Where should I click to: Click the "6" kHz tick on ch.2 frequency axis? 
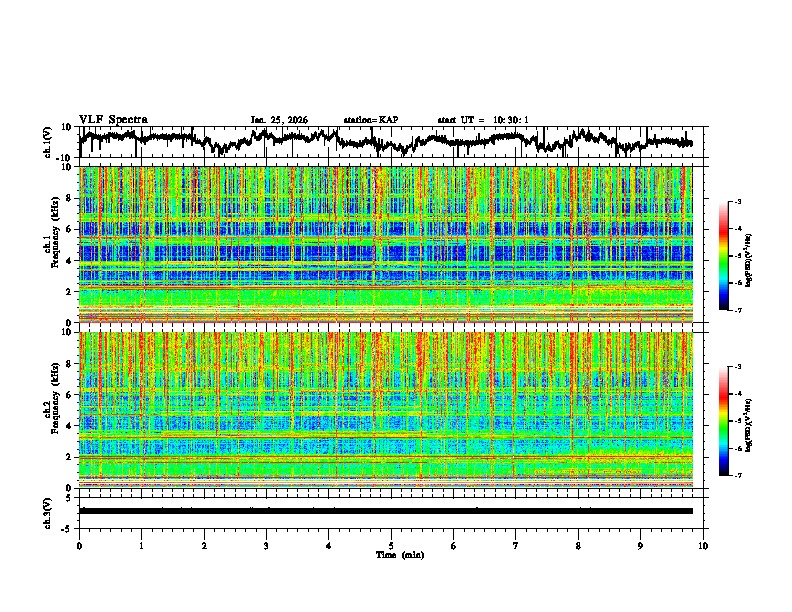70,395
